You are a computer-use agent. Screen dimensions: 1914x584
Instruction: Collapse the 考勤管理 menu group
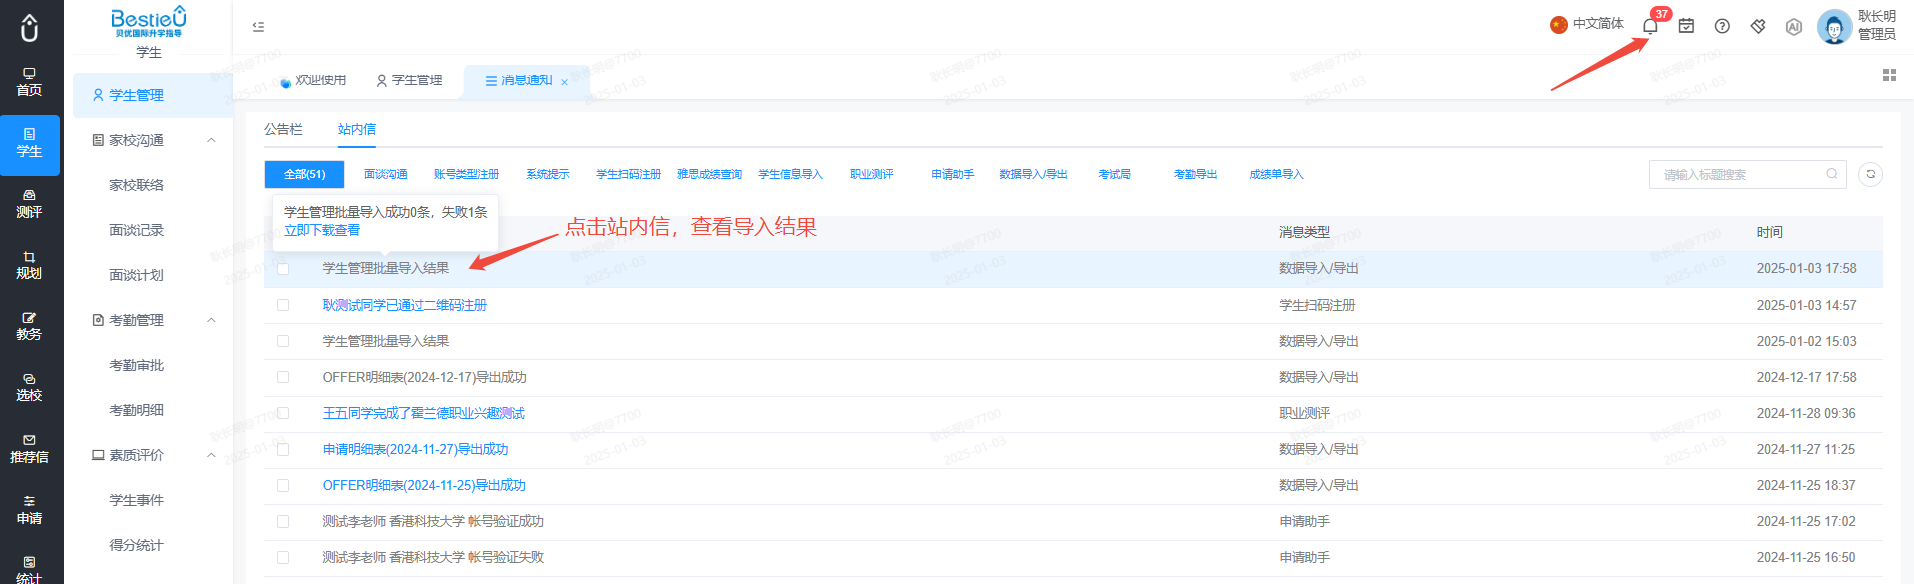click(211, 320)
